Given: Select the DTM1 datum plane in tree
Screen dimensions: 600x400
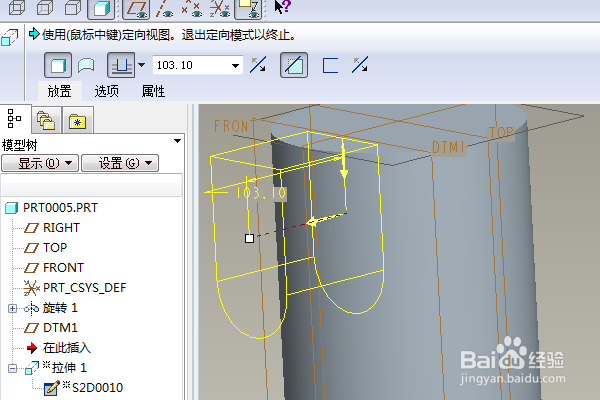Looking at the screenshot, I should tap(51, 328).
